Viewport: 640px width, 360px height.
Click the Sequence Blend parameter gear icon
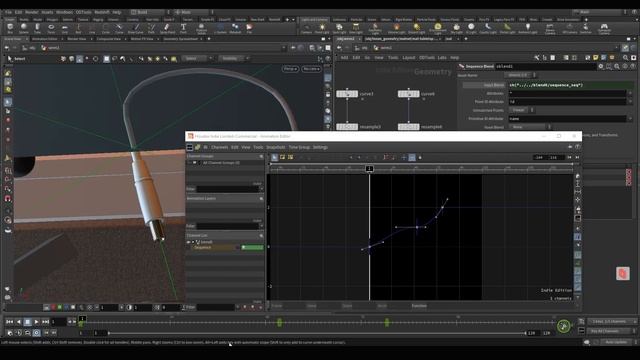tap(601, 66)
